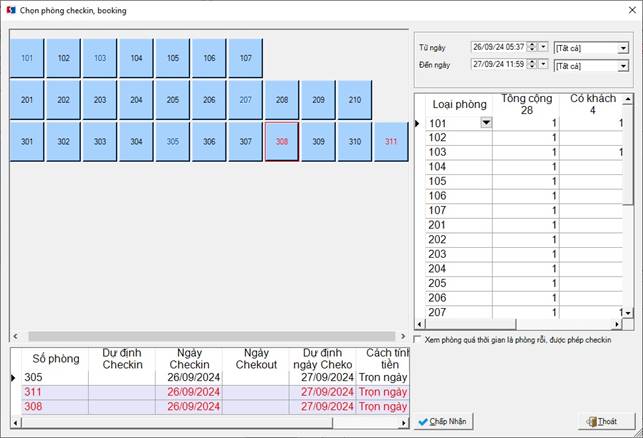
Task: Select room tile 107
Action: pos(246,58)
